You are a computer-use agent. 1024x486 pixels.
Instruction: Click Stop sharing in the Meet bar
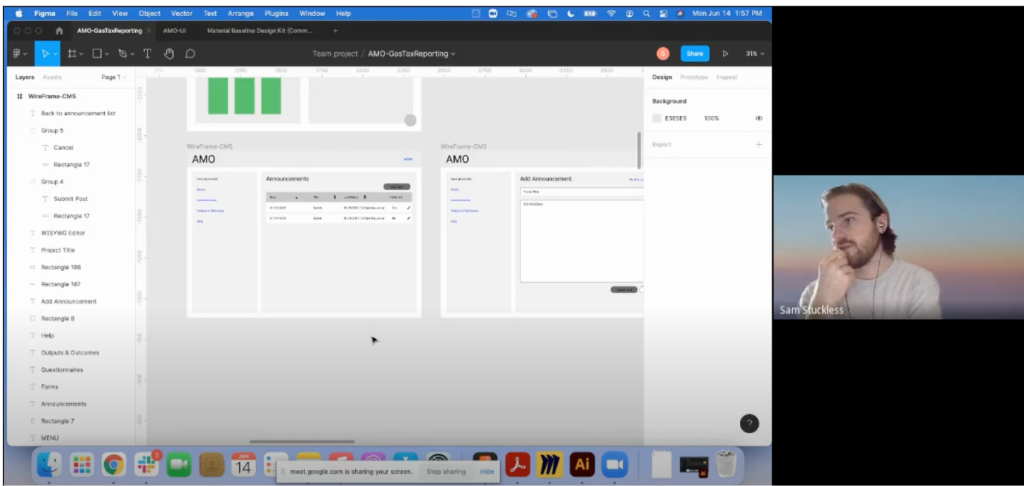pyautogui.click(x=446, y=470)
